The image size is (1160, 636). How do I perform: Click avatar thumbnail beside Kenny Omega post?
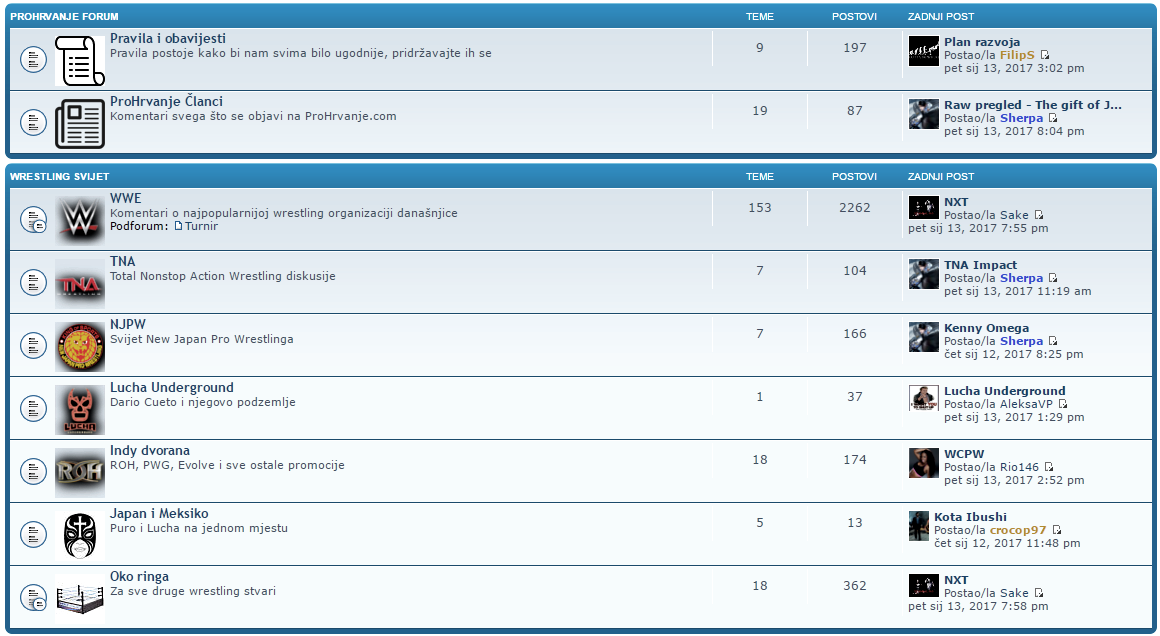click(923, 337)
